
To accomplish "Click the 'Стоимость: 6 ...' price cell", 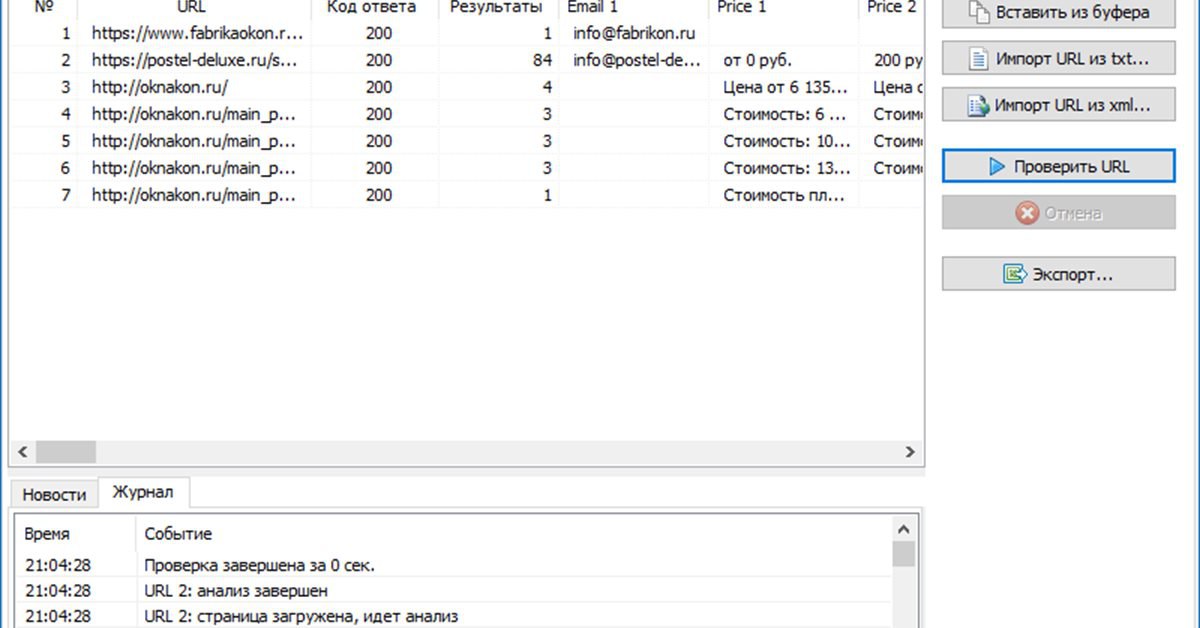I will [x=784, y=114].
